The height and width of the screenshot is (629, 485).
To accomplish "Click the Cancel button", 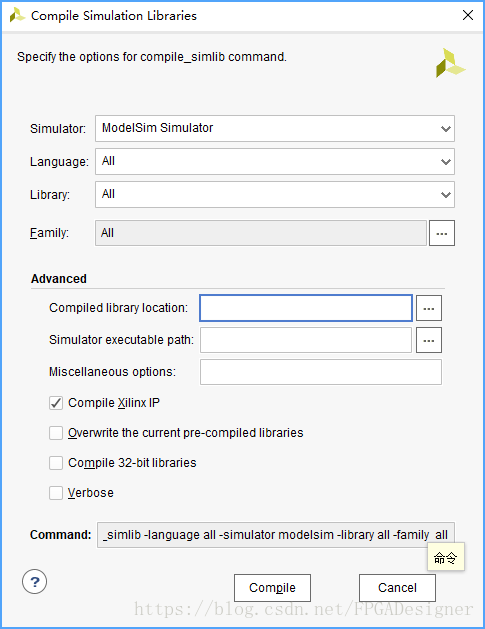I will 397,588.
